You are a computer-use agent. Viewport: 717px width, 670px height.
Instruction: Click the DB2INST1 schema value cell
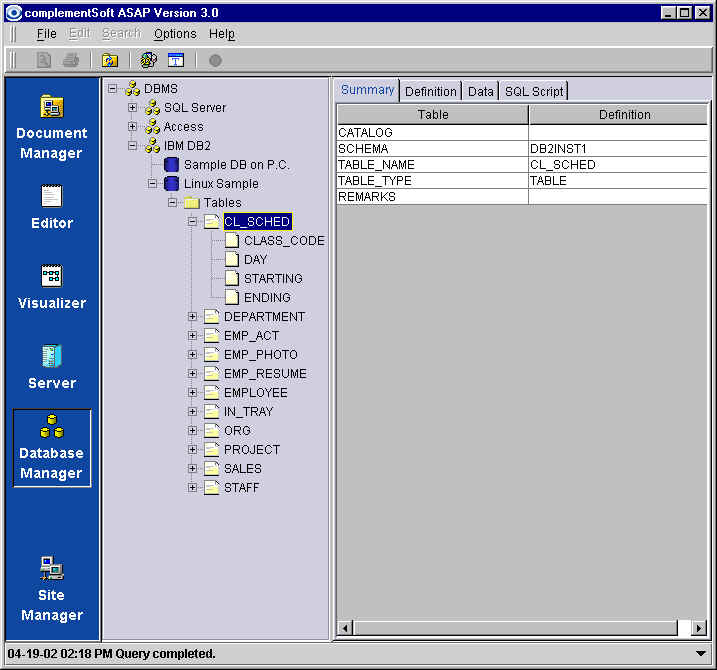pos(618,149)
